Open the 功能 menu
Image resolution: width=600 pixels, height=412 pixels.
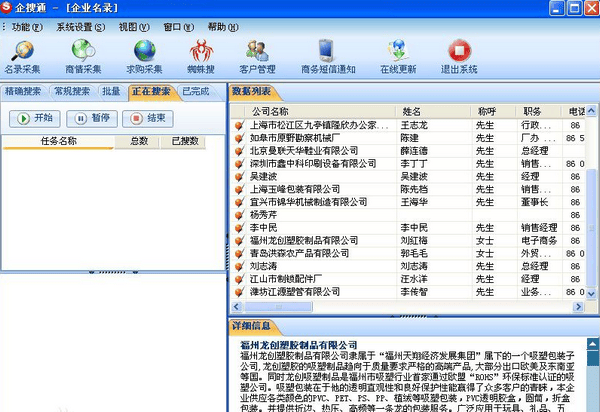pyautogui.click(x=27, y=26)
